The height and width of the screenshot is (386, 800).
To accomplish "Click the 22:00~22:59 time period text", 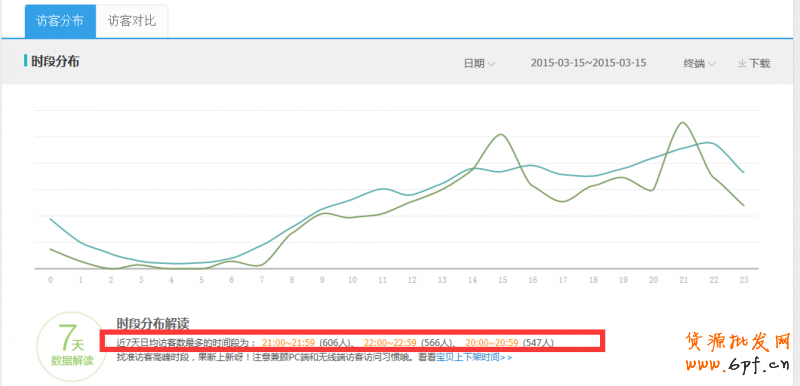I will coord(390,343).
